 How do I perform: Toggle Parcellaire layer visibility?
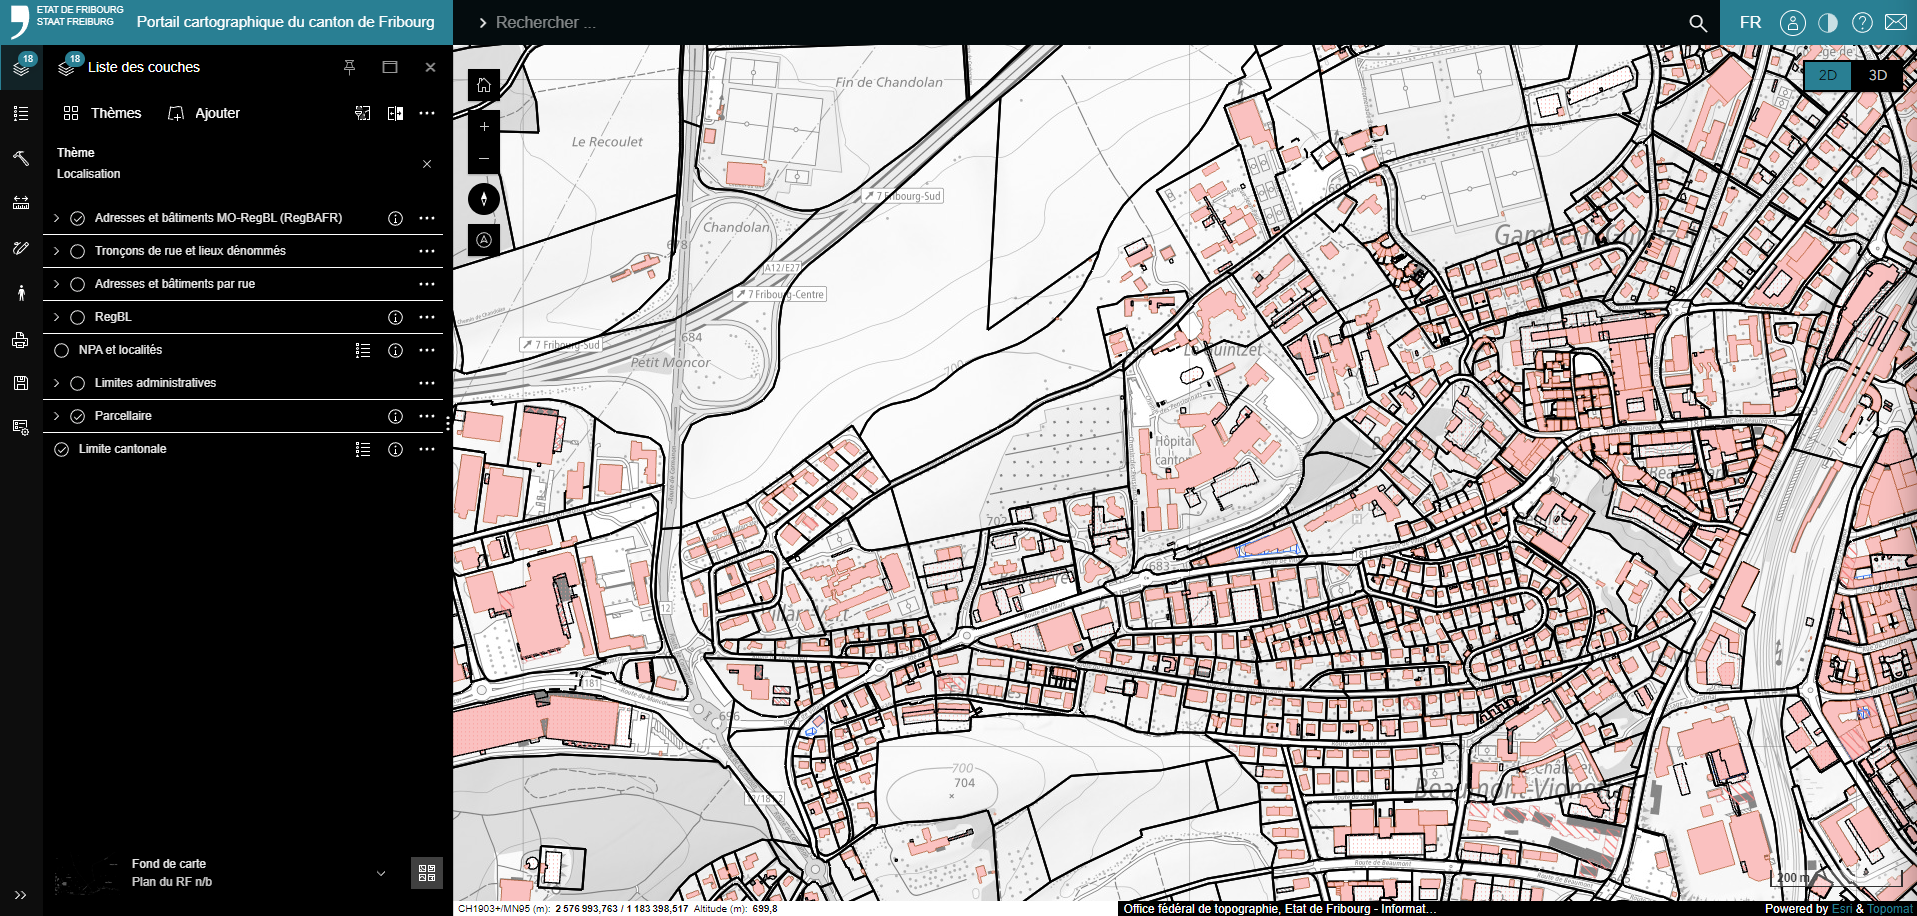(x=77, y=416)
